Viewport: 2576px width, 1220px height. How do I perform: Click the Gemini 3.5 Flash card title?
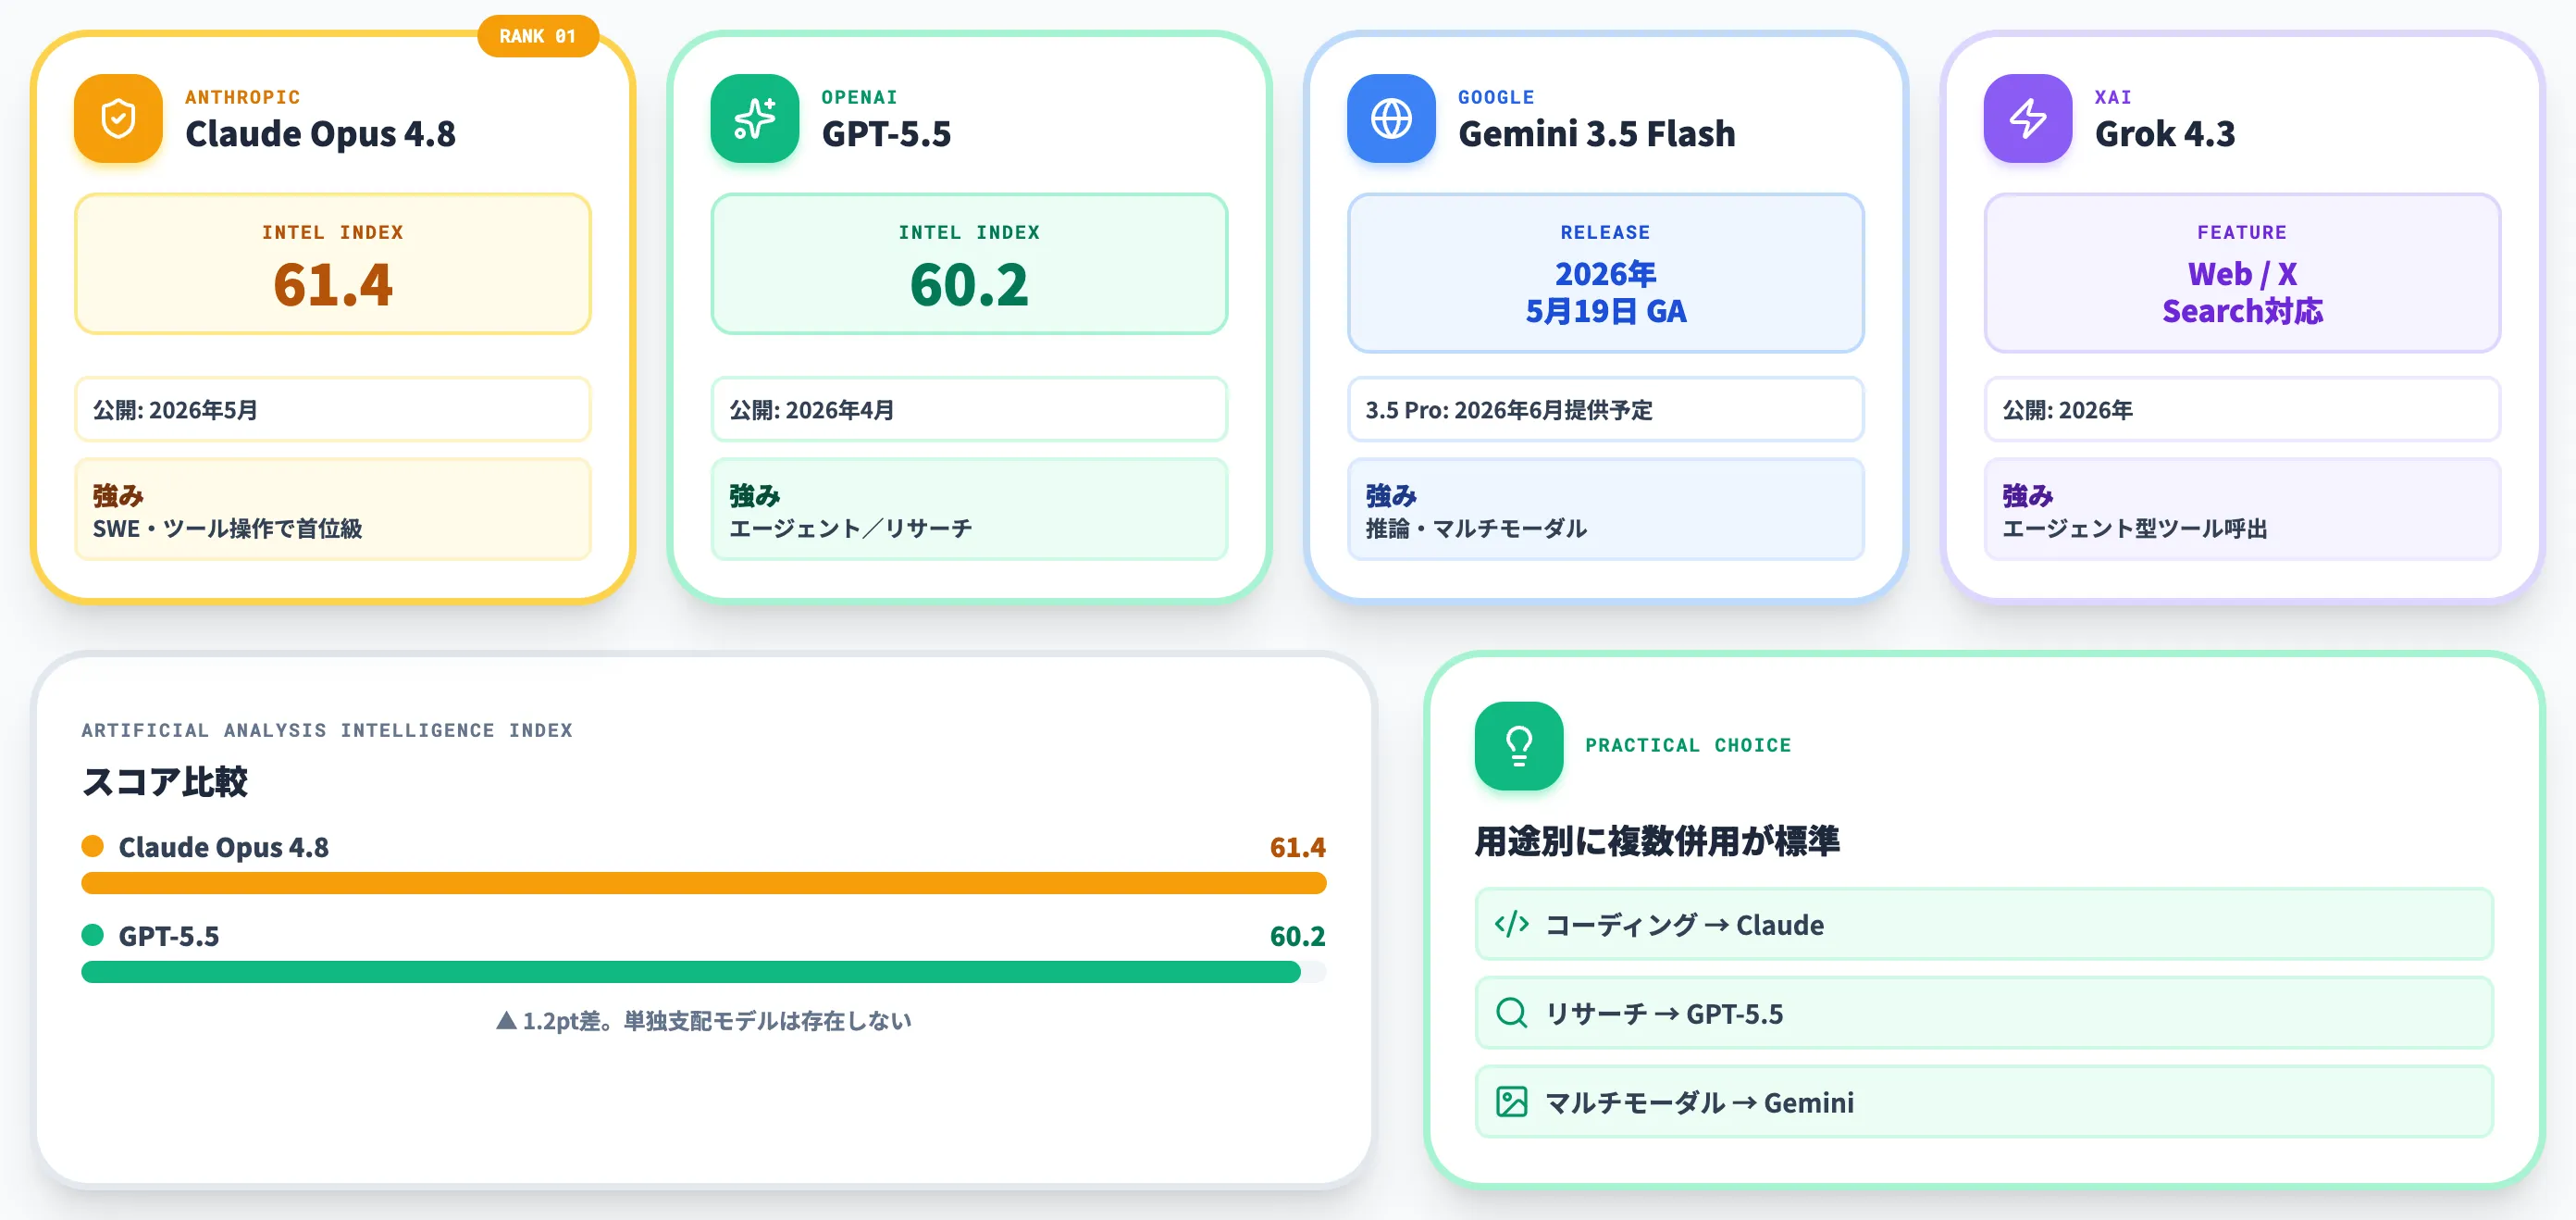tap(1596, 134)
